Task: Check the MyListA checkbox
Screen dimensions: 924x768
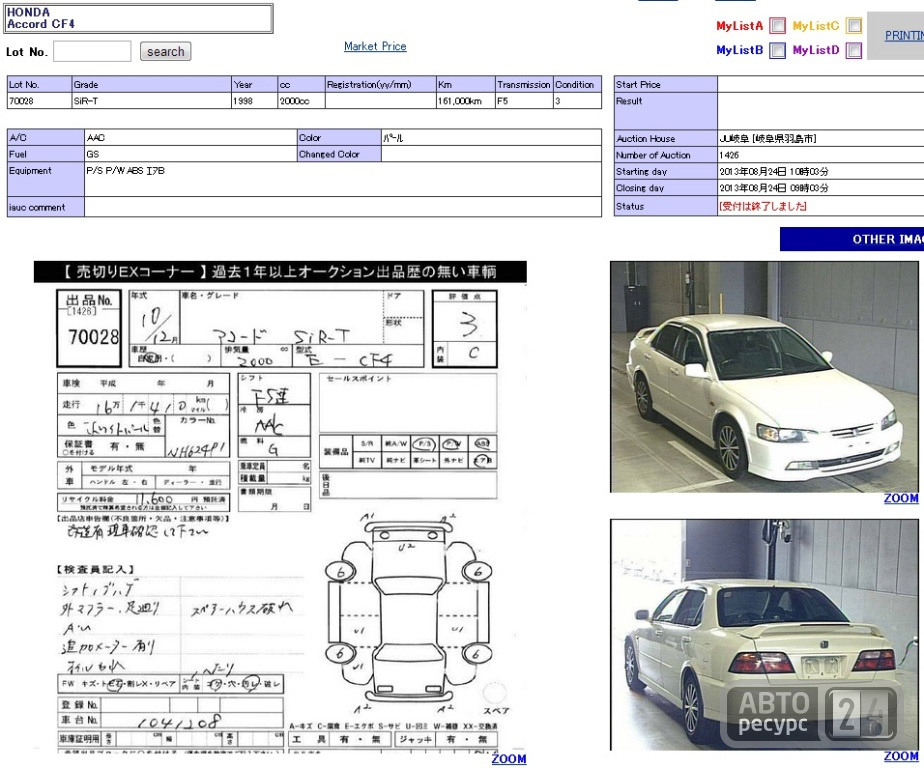Action: coord(778,25)
